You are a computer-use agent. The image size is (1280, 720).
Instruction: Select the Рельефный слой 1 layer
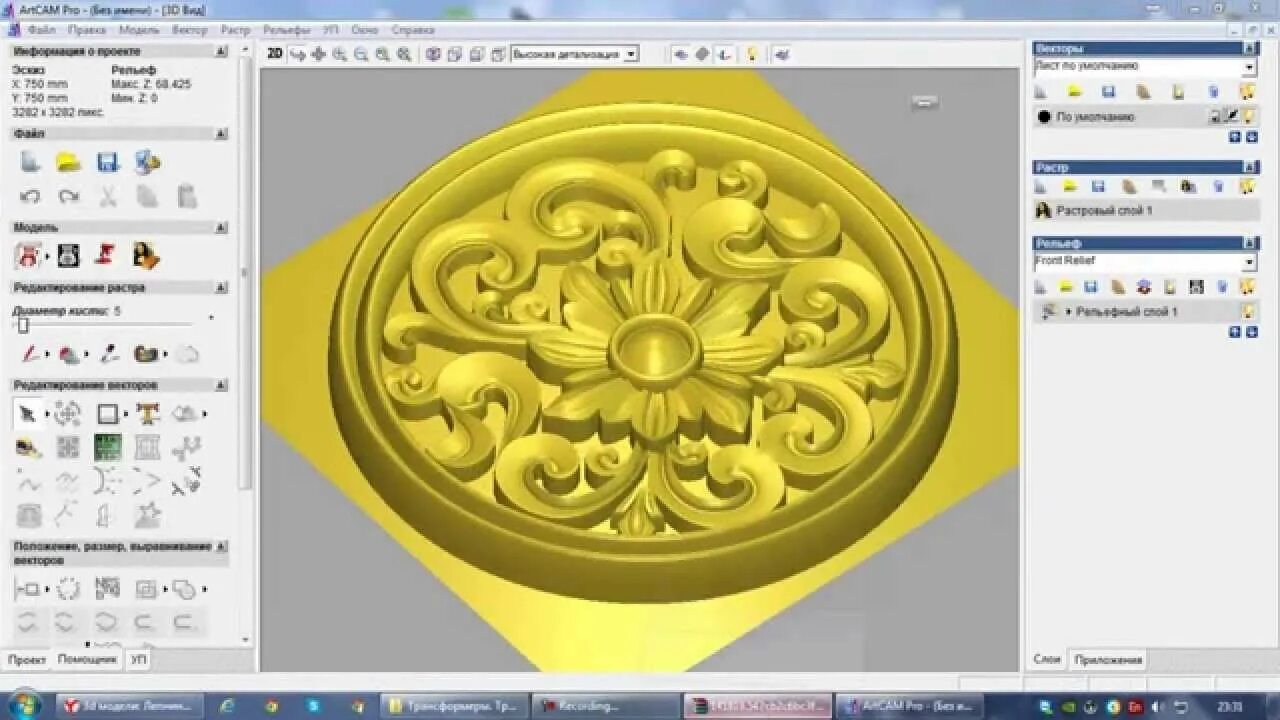1146,312
